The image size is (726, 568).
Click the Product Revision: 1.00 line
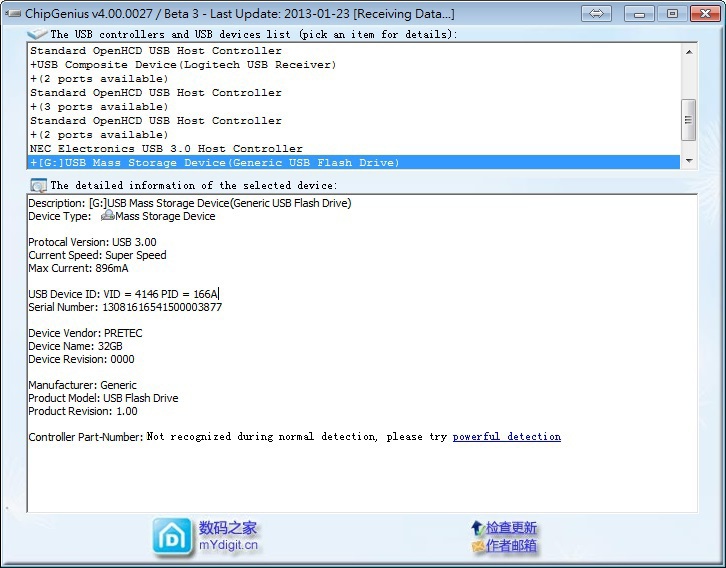[83, 411]
